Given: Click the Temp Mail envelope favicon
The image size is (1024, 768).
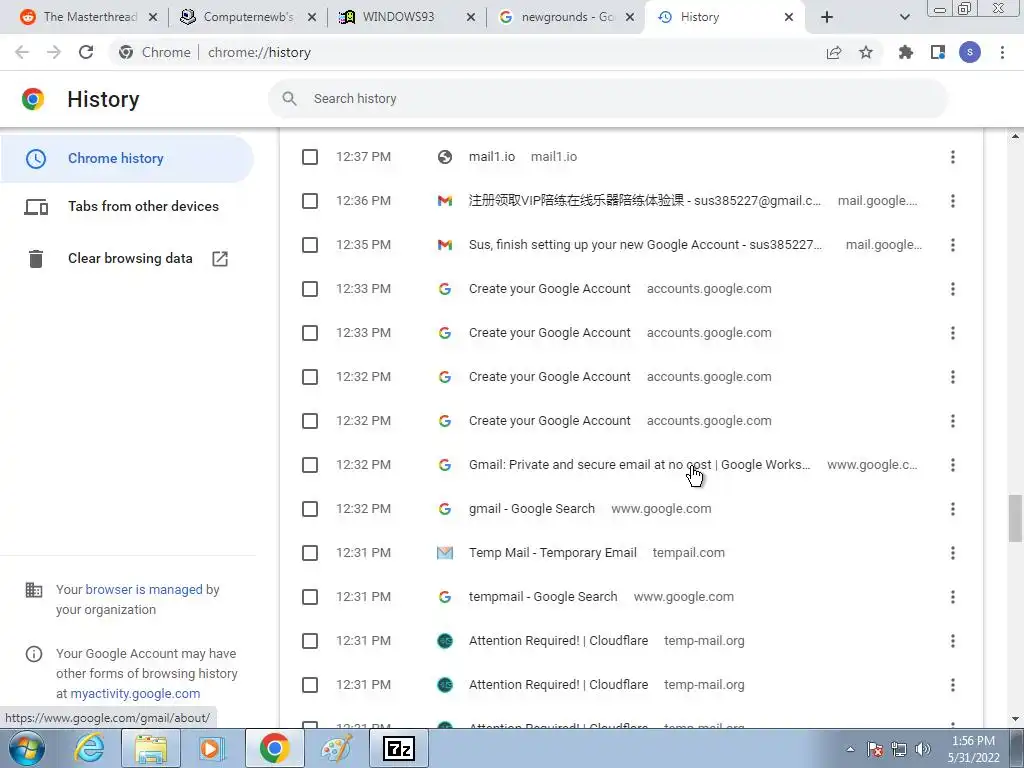Looking at the screenshot, I should pos(445,553).
